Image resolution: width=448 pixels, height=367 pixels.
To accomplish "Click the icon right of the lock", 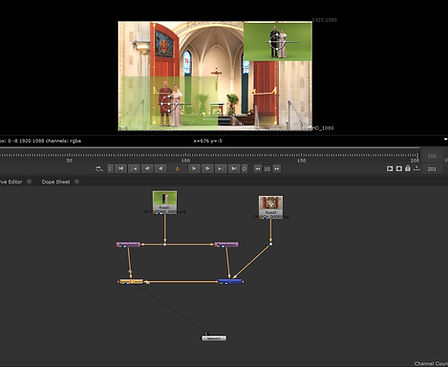I will coord(416,168).
